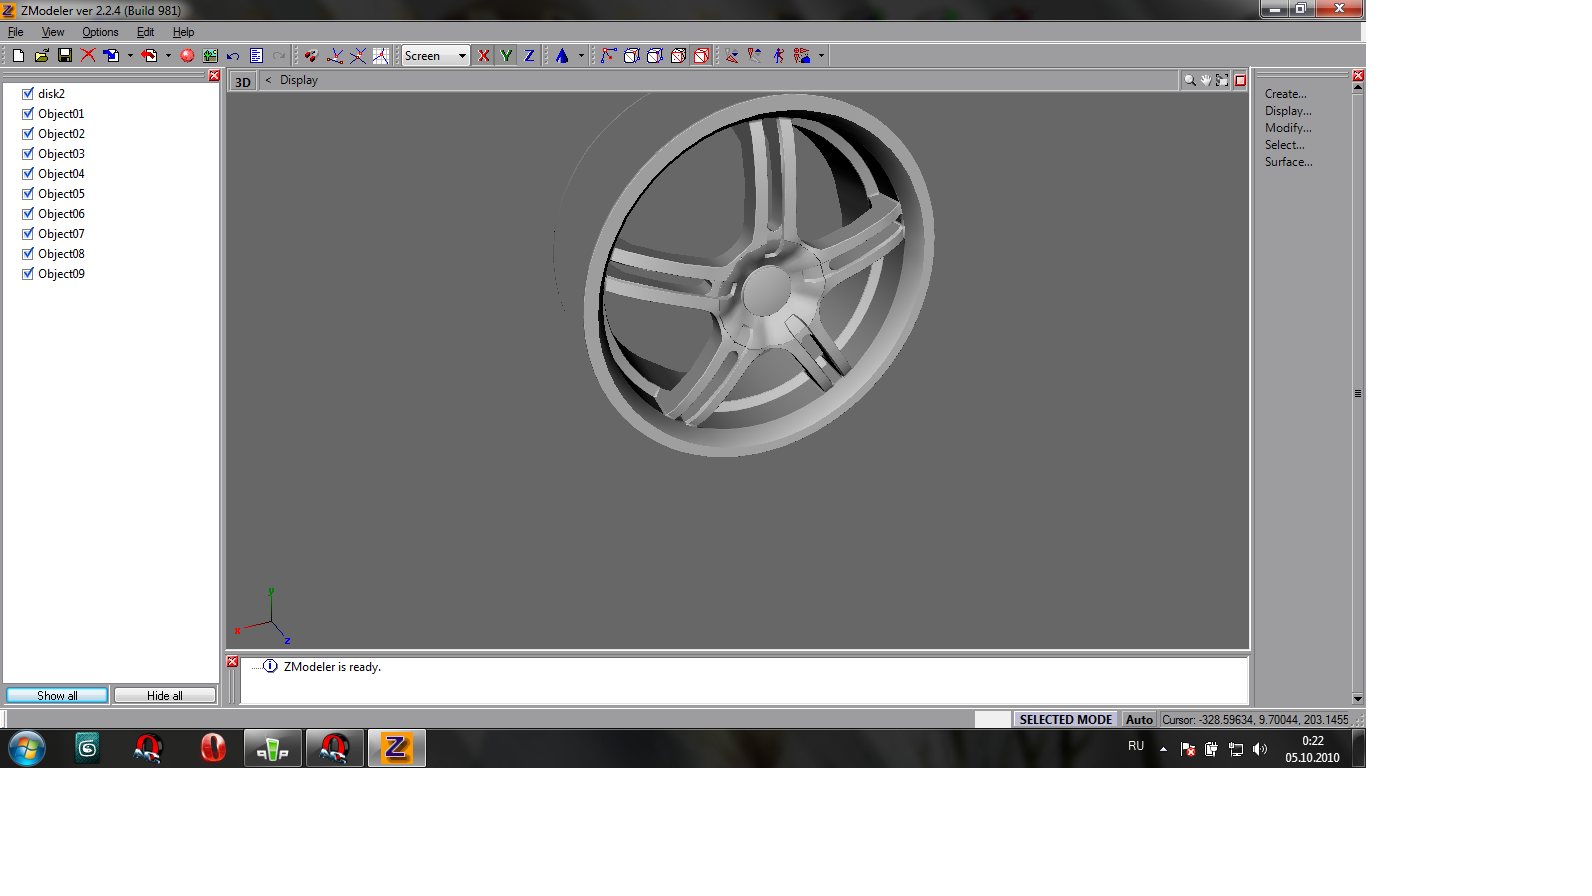Open the Options menu

click(x=100, y=32)
